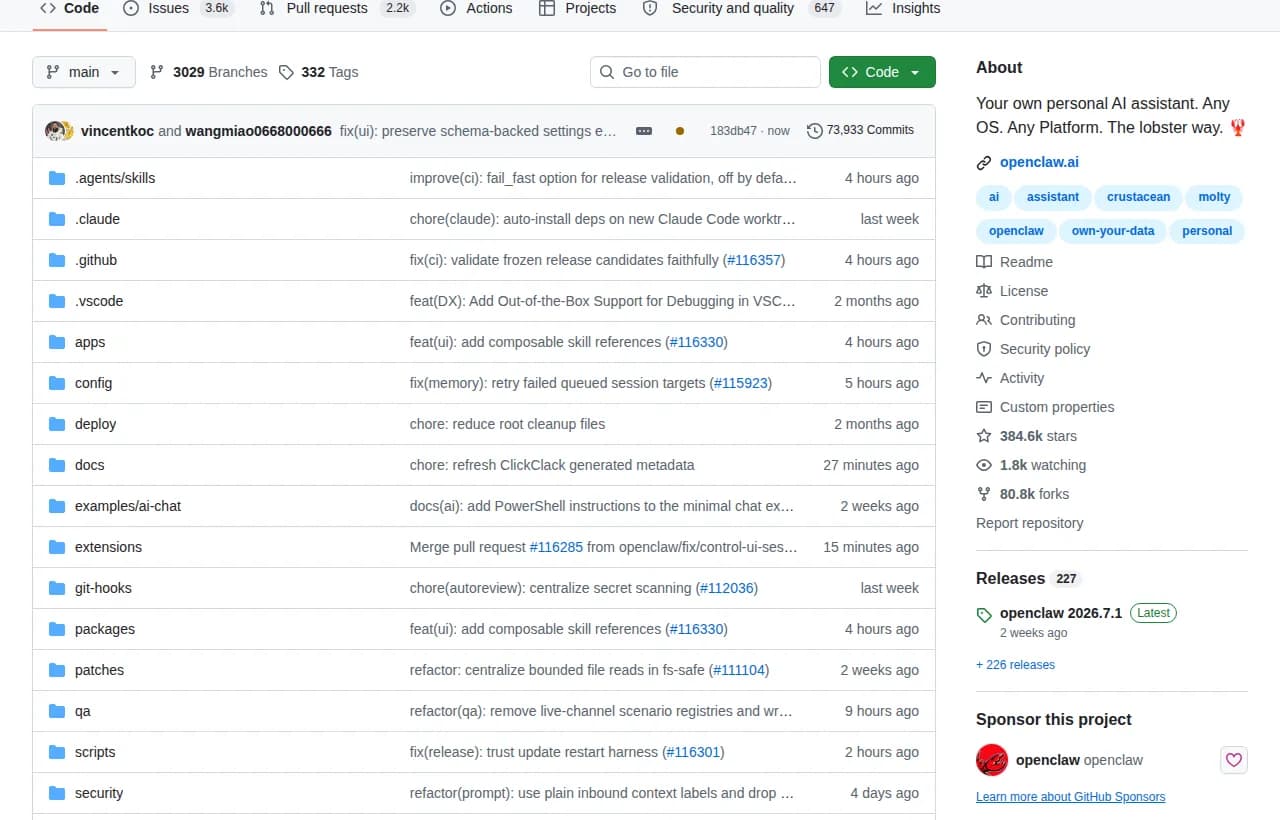Open the scripts folder
Screen dimensions: 1280x820
[x=95, y=752]
